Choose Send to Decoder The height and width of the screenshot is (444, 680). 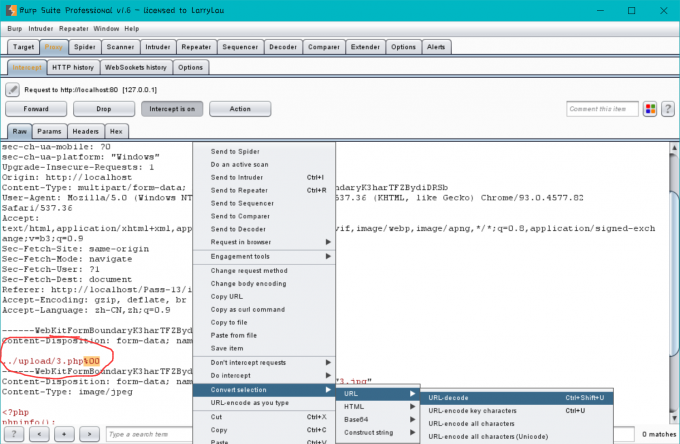click(x=264, y=229)
